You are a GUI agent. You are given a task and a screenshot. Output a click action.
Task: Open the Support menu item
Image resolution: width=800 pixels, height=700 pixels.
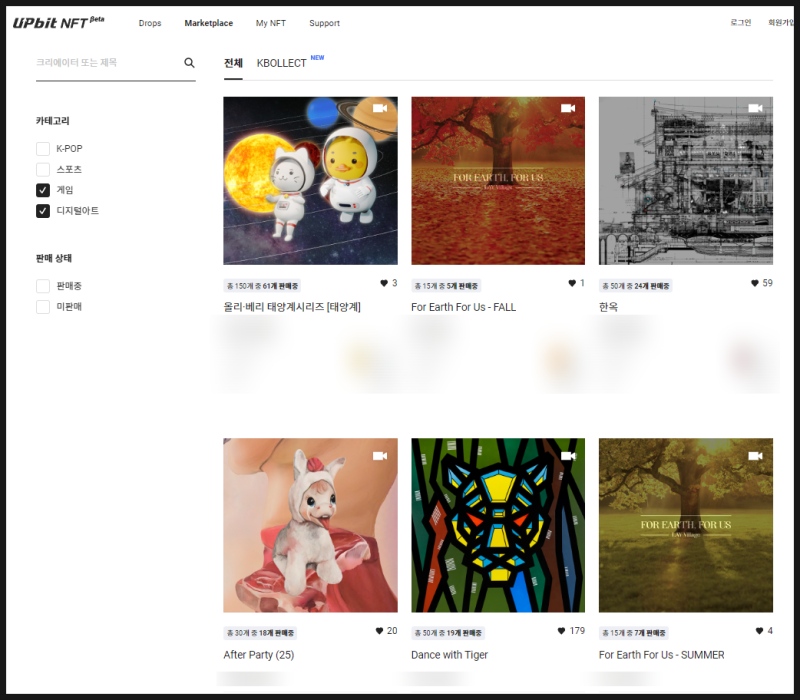click(324, 23)
